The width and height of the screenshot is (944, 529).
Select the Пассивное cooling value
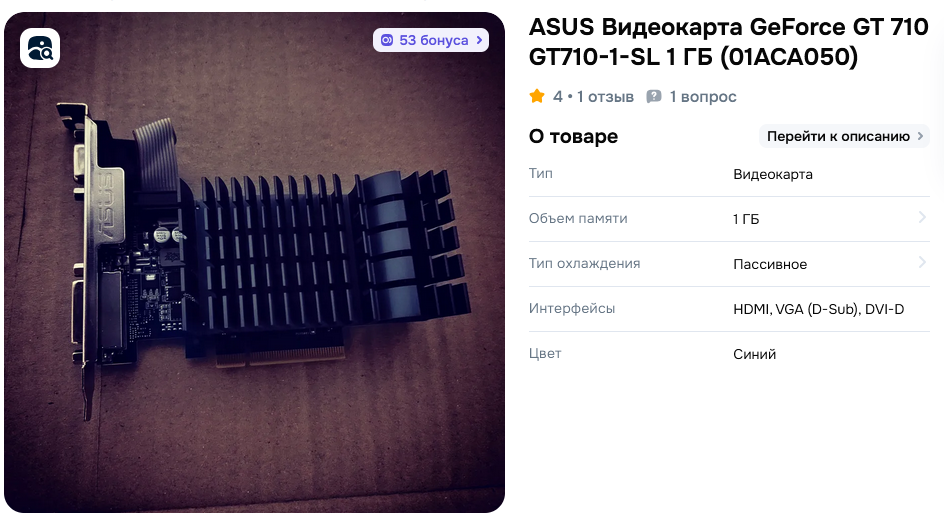pos(770,264)
